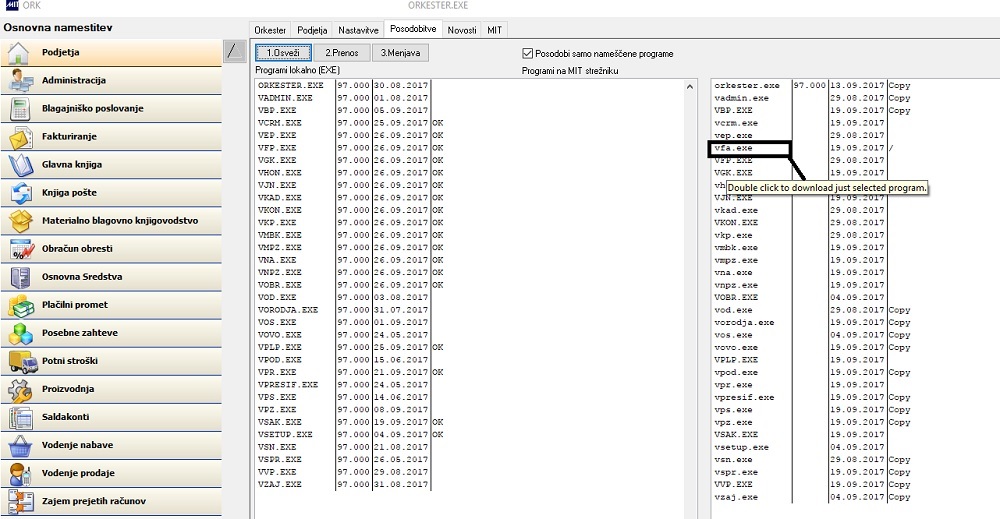
Task: Open Podjetja module with house icon
Action: 18,52
